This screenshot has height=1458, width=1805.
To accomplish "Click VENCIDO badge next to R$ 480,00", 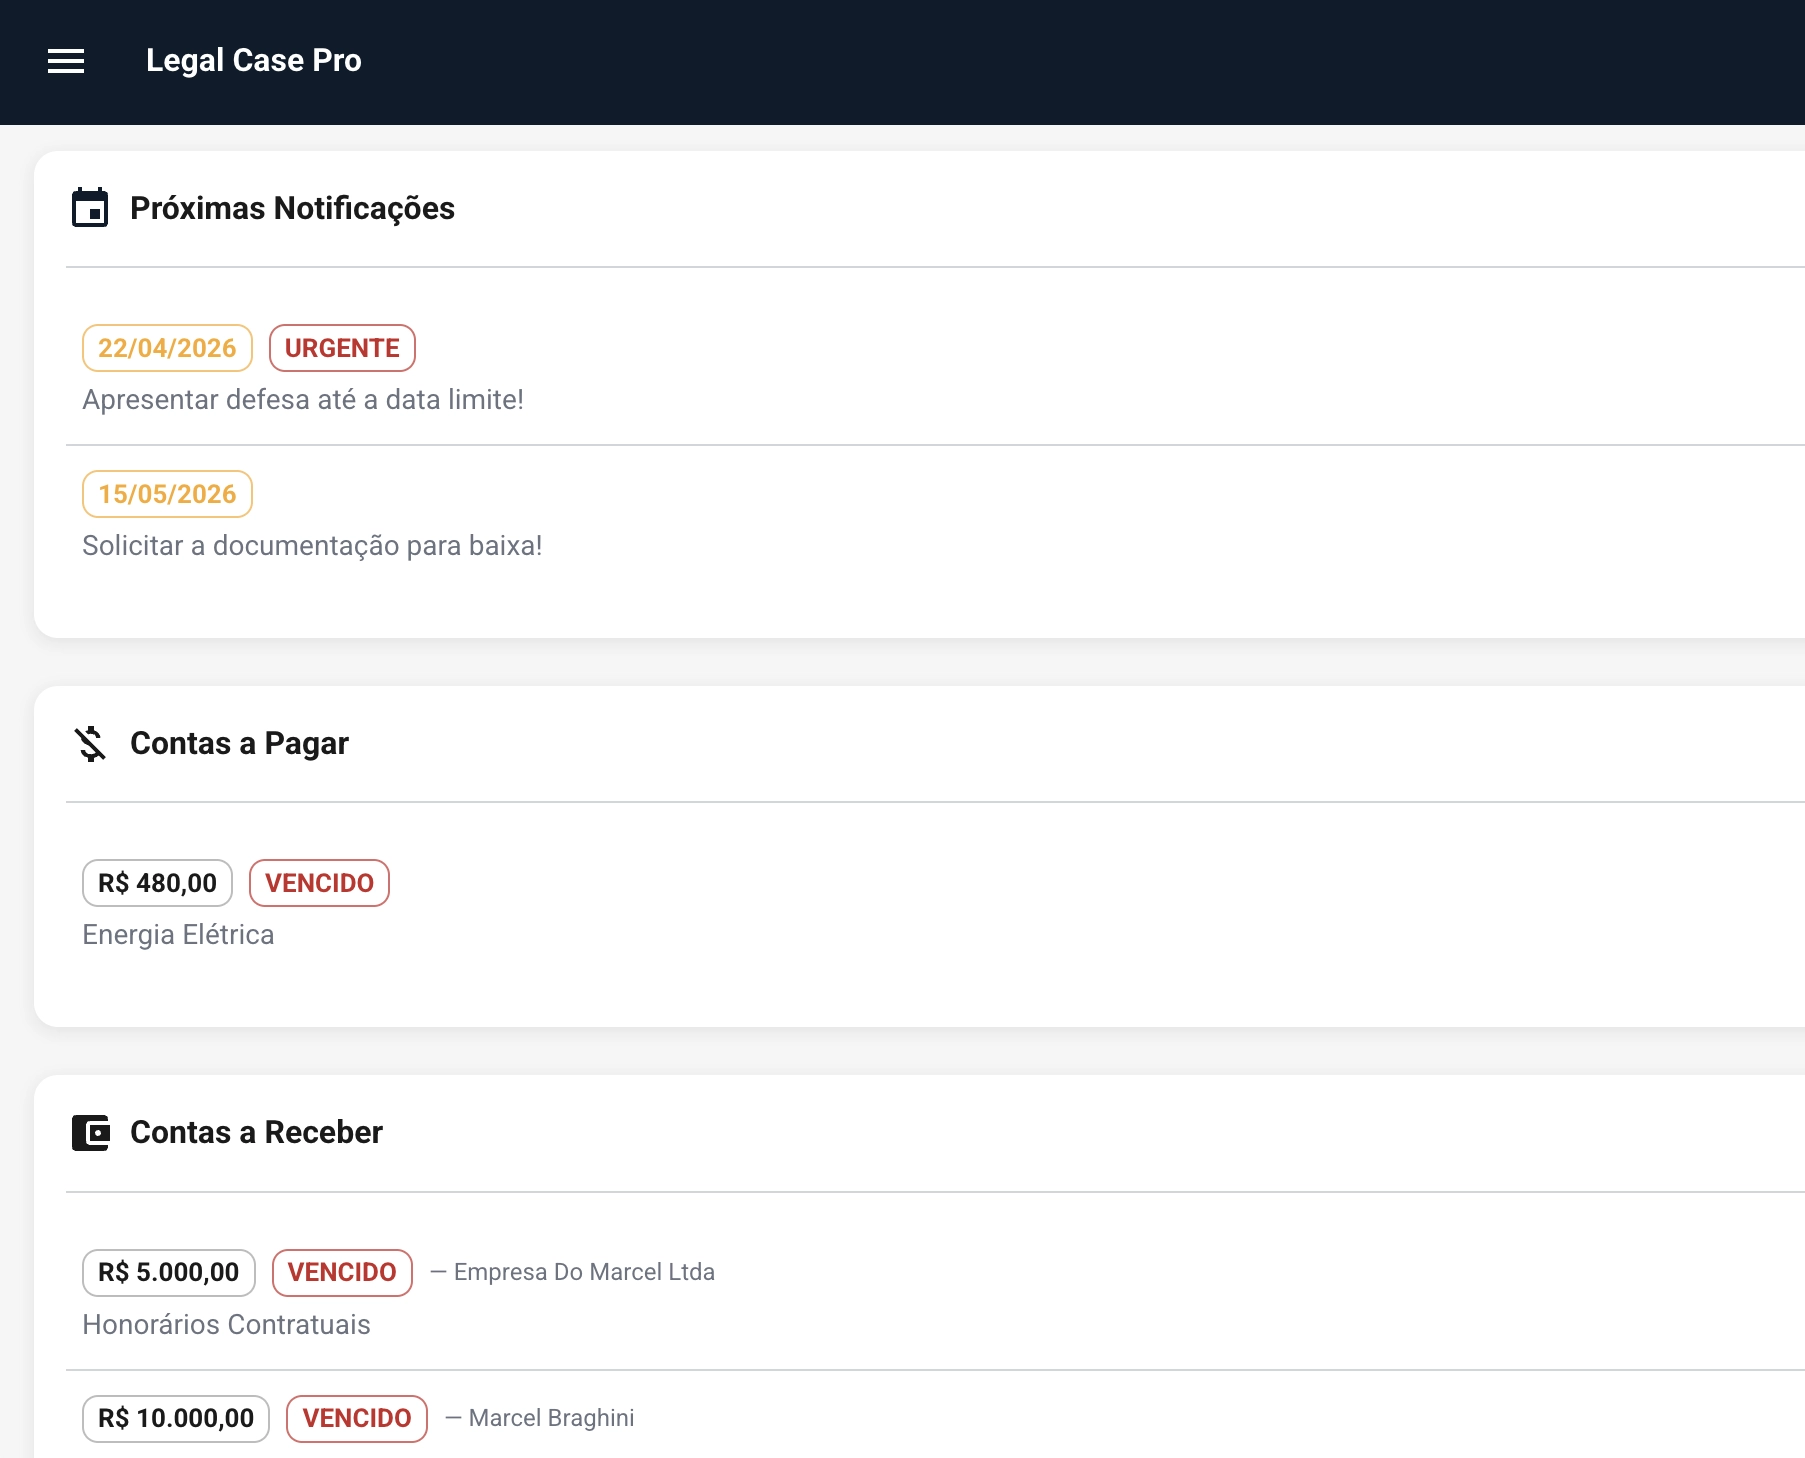I will 319,883.
